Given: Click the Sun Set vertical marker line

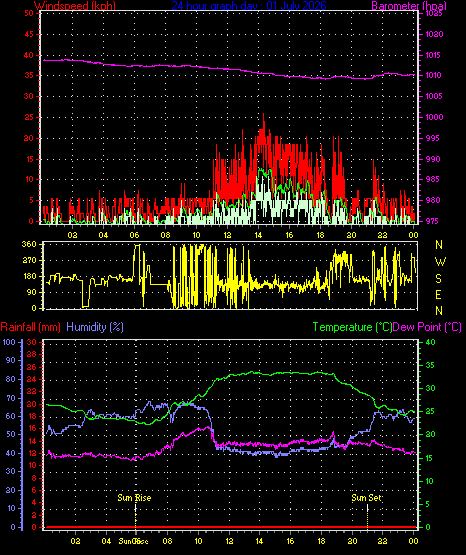Looking at the screenshot, I should [367, 516].
